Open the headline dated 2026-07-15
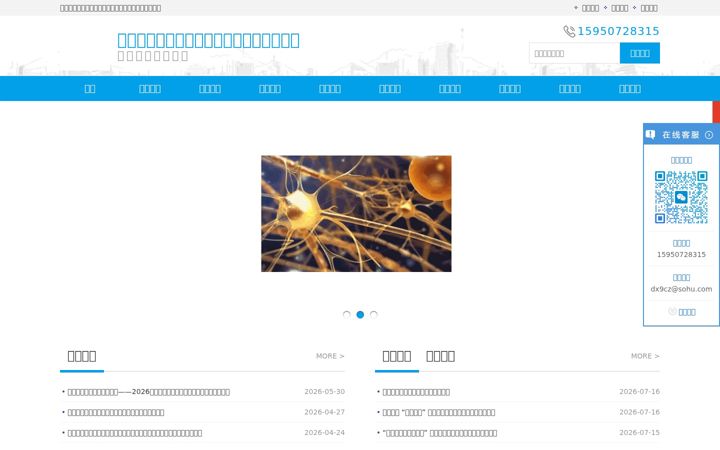The image size is (720, 450). coord(439,433)
